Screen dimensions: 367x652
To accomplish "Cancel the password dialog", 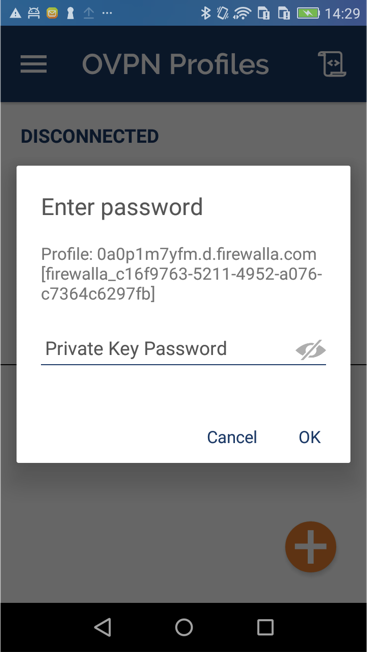I will 232,437.
